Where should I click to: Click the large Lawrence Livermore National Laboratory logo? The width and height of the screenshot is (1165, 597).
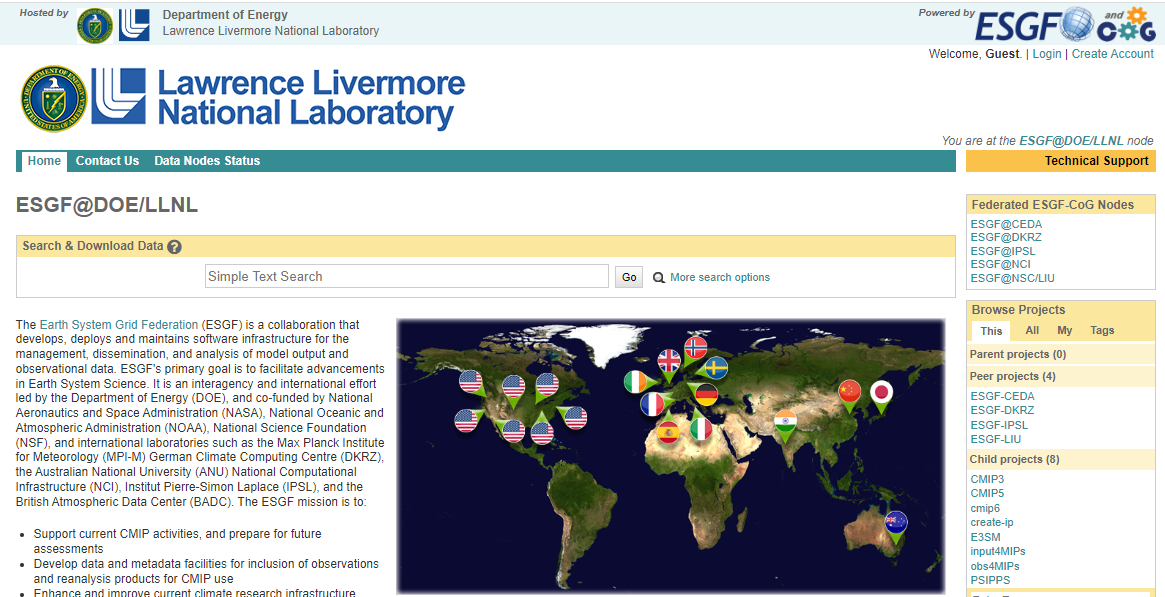(x=243, y=99)
